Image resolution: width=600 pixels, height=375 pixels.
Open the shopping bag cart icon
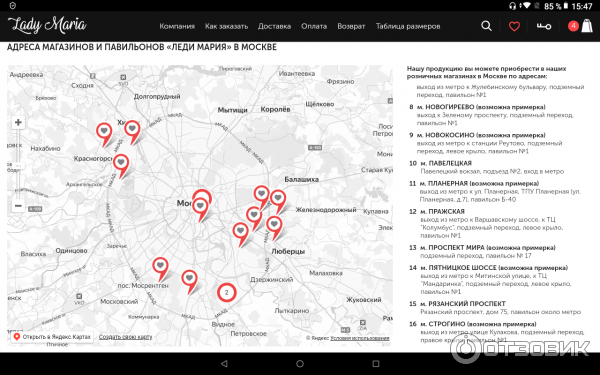pyautogui.click(x=587, y=26)
